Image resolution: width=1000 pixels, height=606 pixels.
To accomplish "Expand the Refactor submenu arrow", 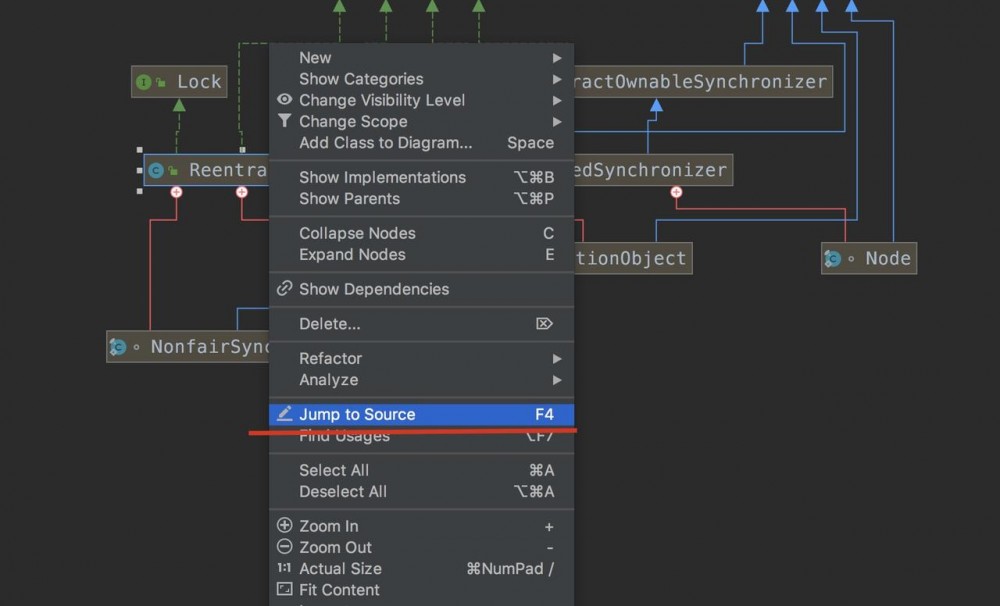I will (557, 358).
